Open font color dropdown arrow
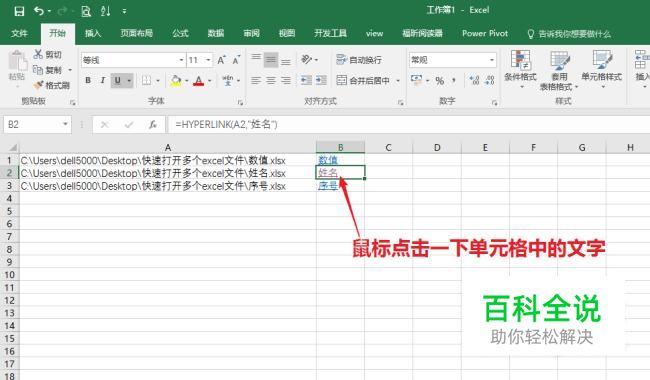Viewport: 650px width, 380px height. pyautogui.click(x=210, y=81)
